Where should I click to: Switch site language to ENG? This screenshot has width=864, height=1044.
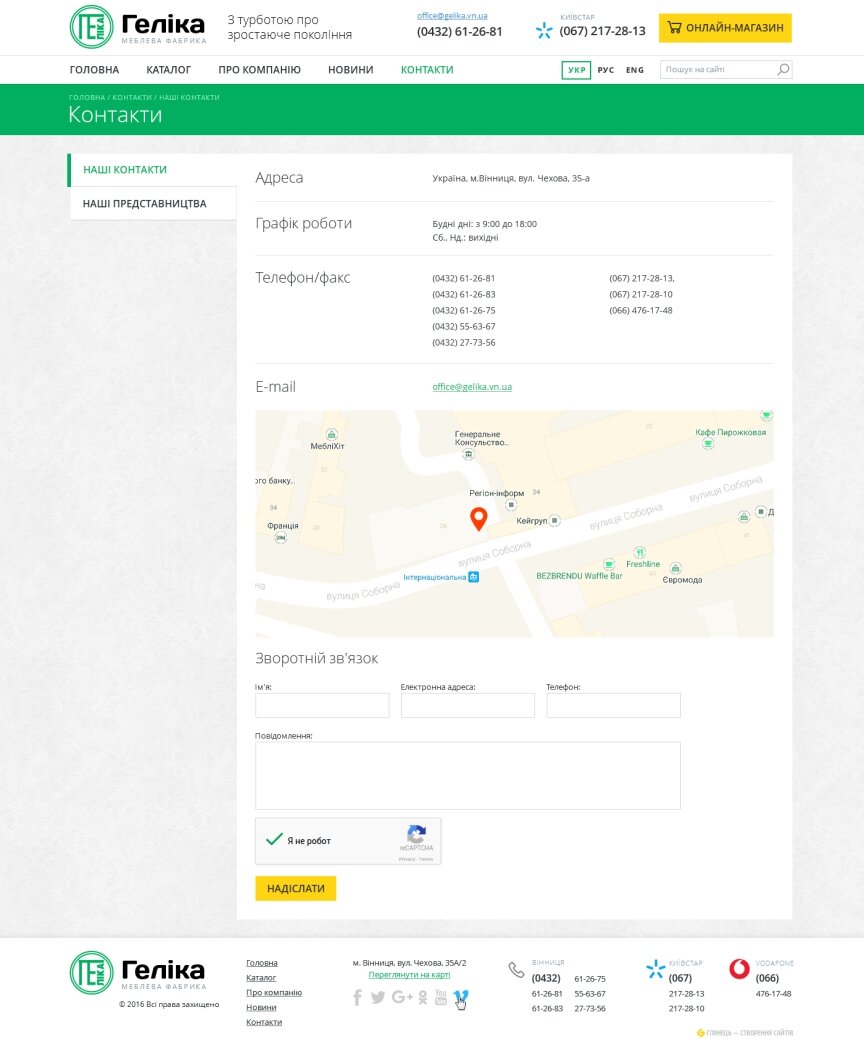point(635,70)
